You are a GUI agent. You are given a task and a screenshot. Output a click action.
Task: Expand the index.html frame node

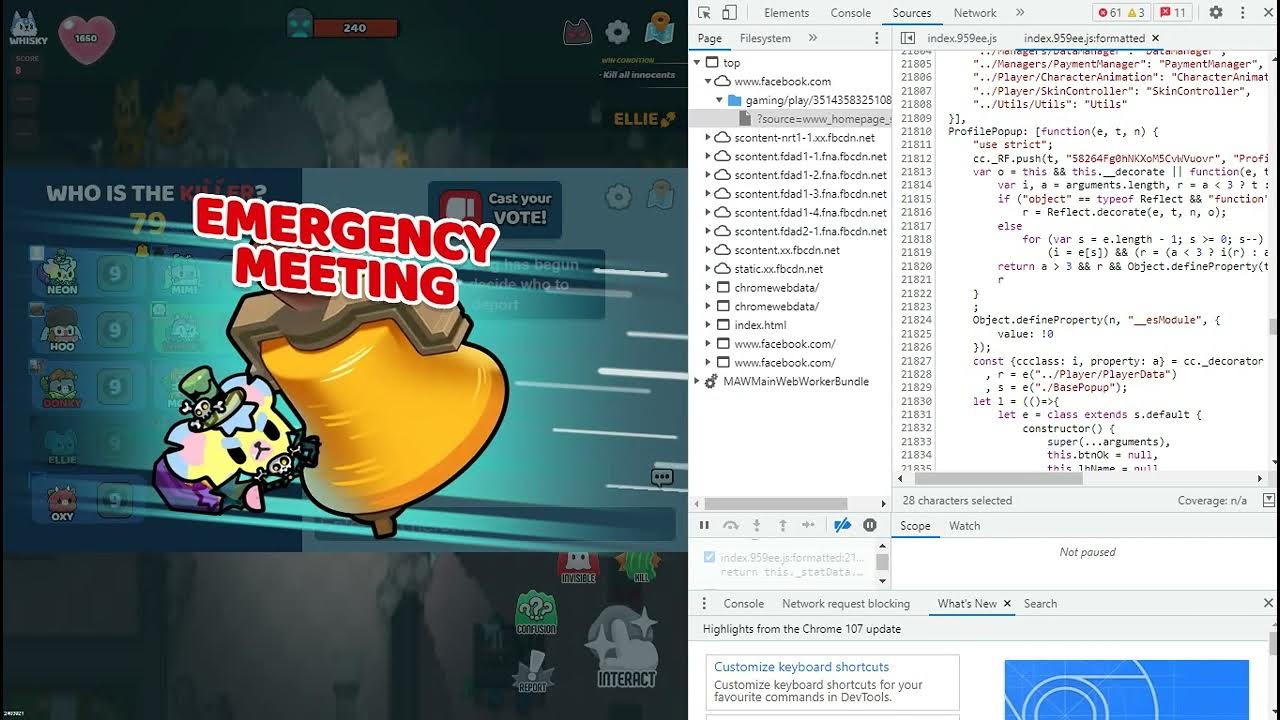pyautogui.click(x=709, y=325)
